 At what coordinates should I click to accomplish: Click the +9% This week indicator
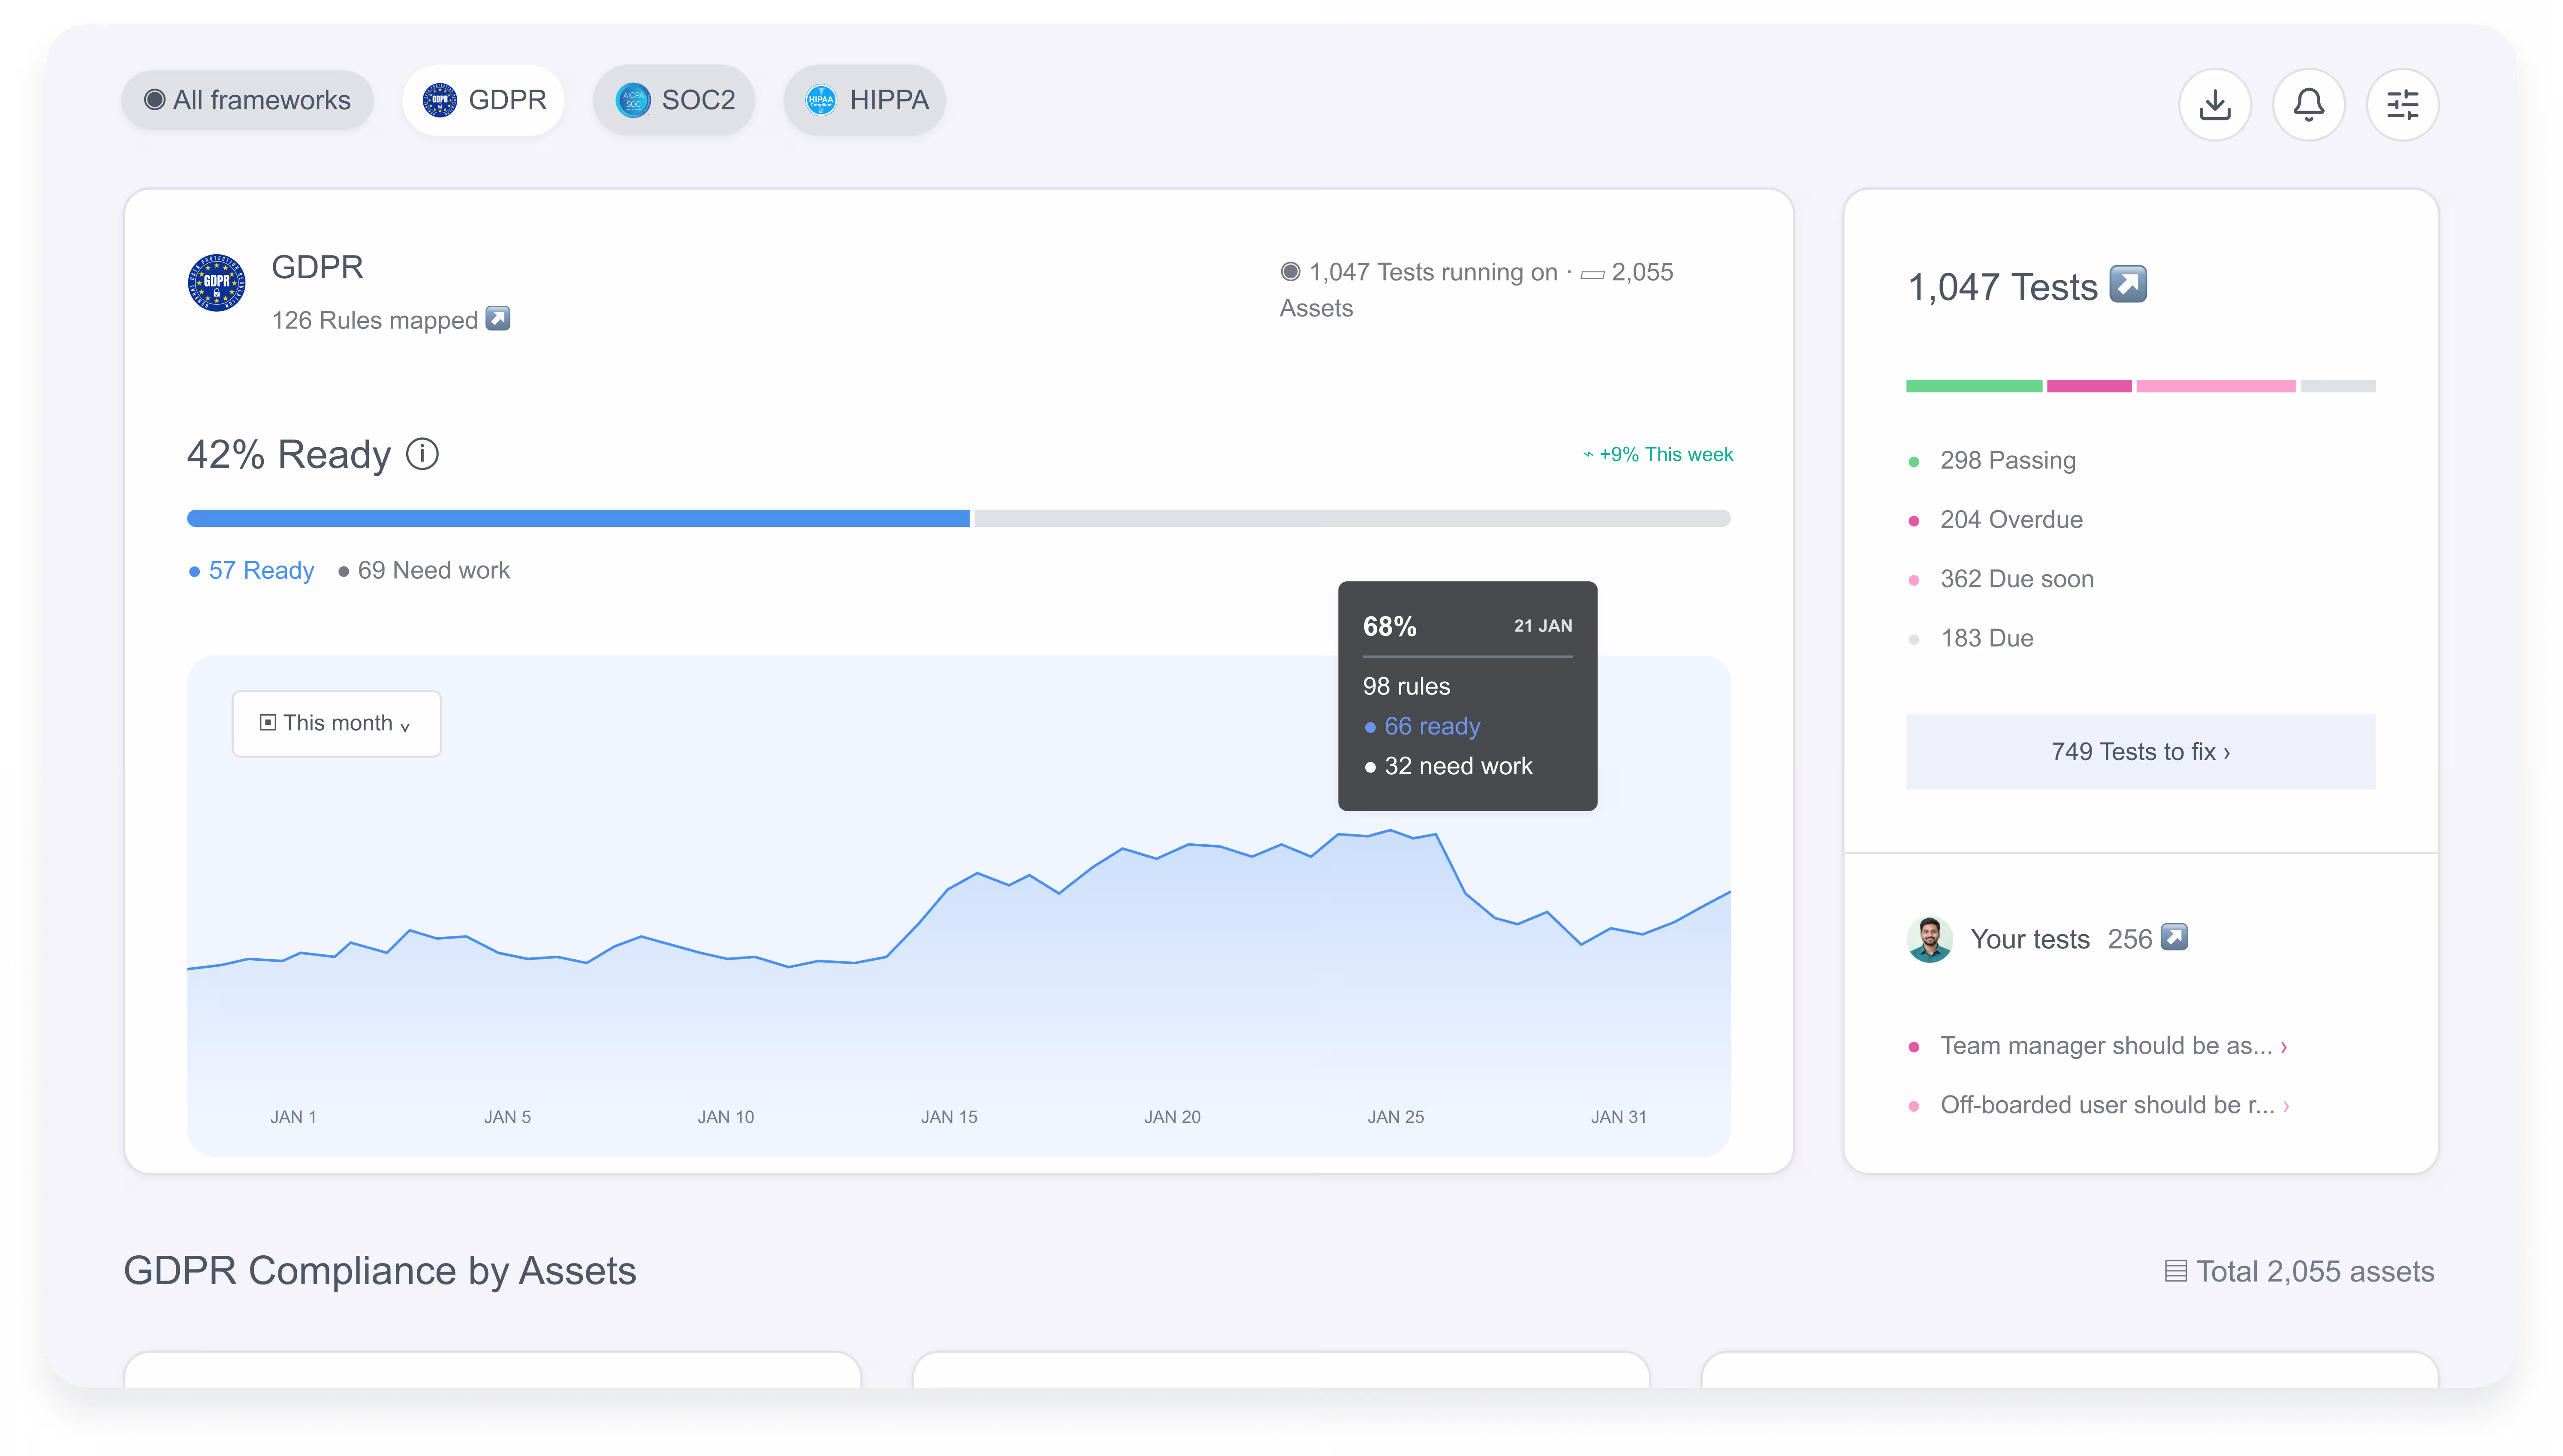[x=1658, y=454]
